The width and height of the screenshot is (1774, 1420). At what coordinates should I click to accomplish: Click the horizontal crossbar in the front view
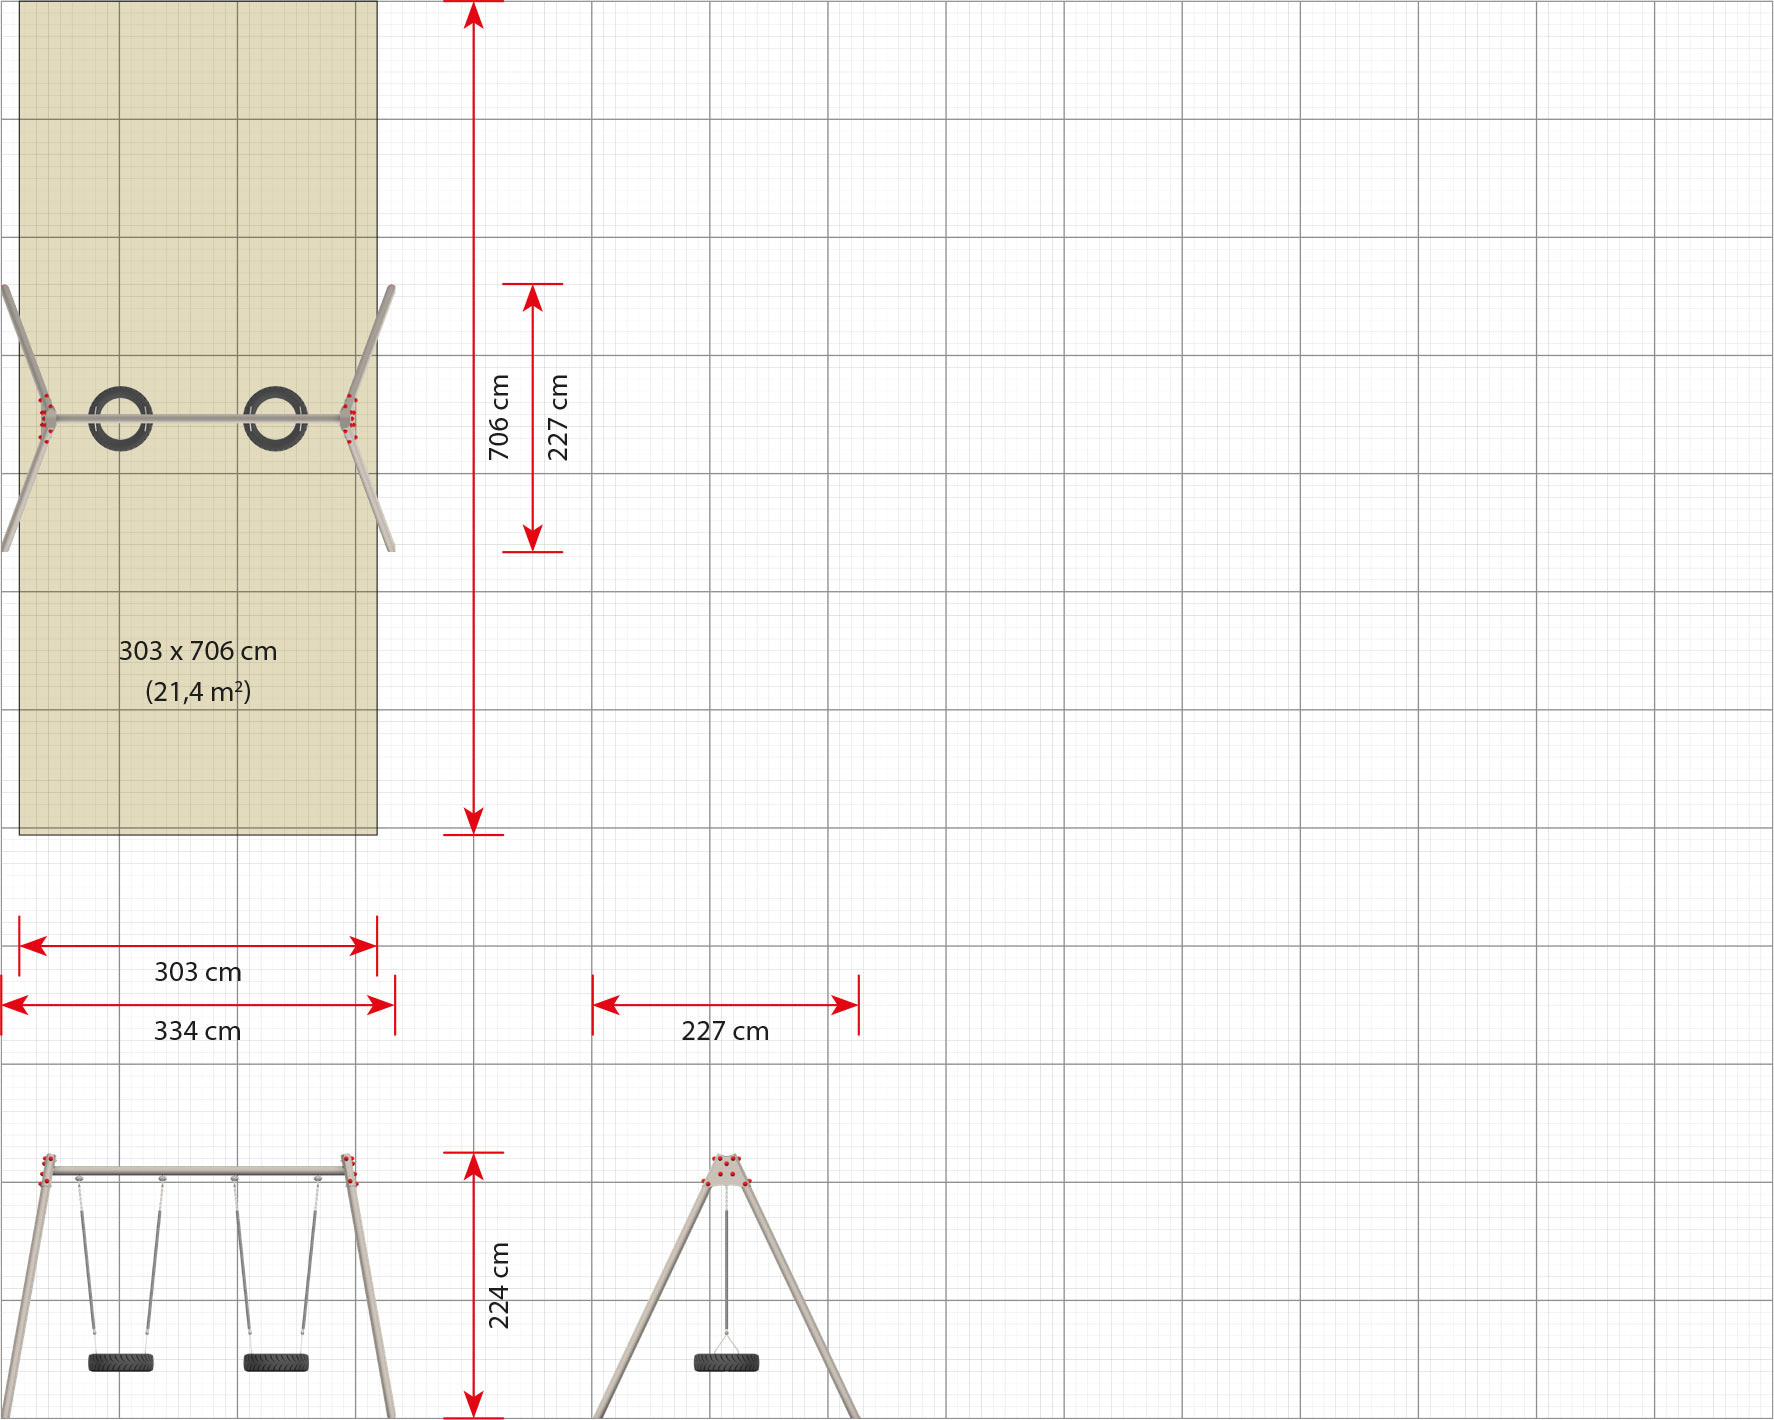coord(198,1171)
